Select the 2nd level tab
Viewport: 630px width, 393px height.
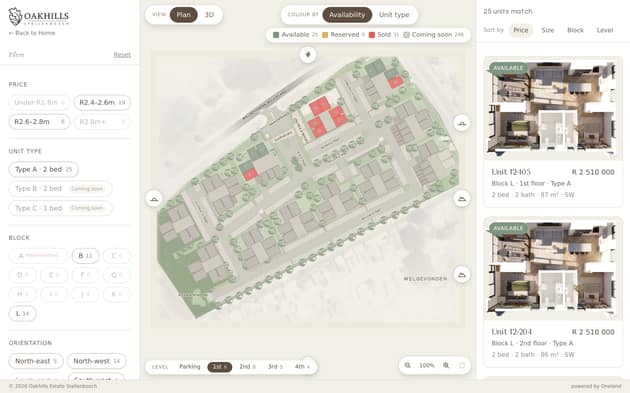(247, 366)
